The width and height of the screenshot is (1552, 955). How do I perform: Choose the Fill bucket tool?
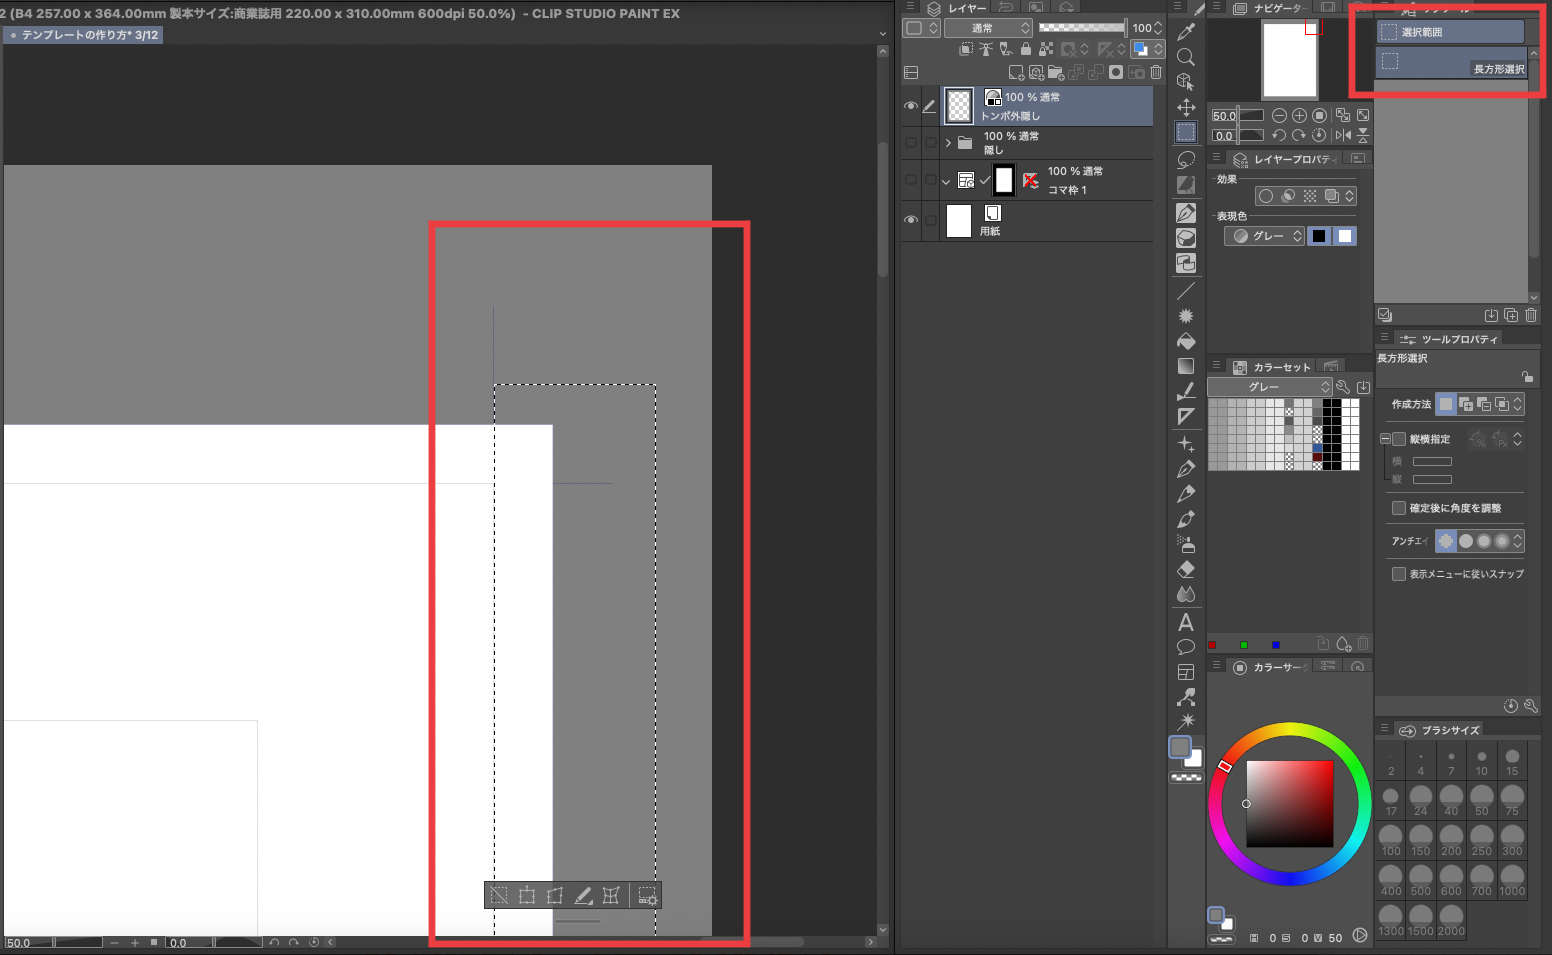point(1186,341)
